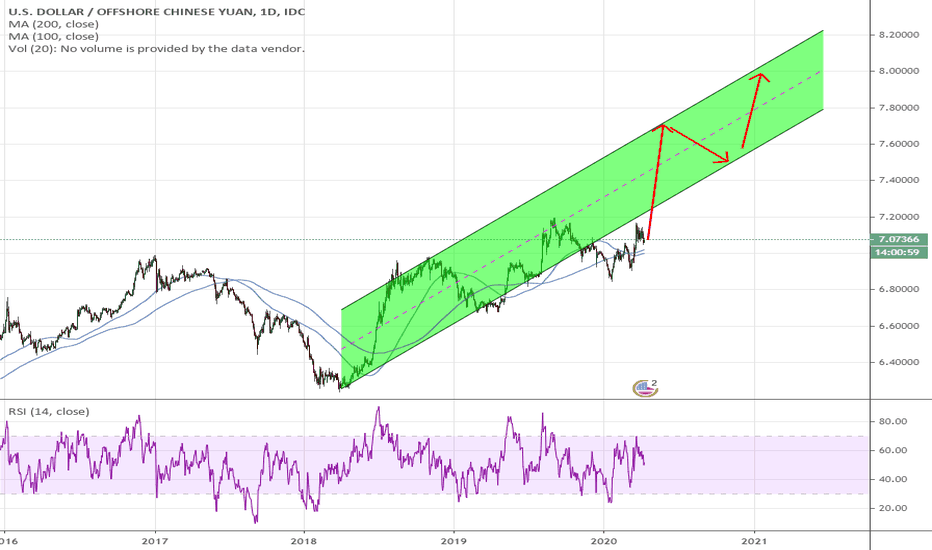Click the countdown timer 14:00:59
The width and height of the screenshot is (932, 550).
[899, 252]
